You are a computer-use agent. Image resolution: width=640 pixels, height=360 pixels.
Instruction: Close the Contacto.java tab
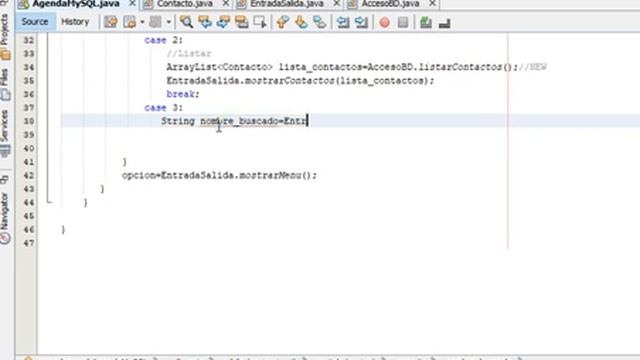[226, 4]
